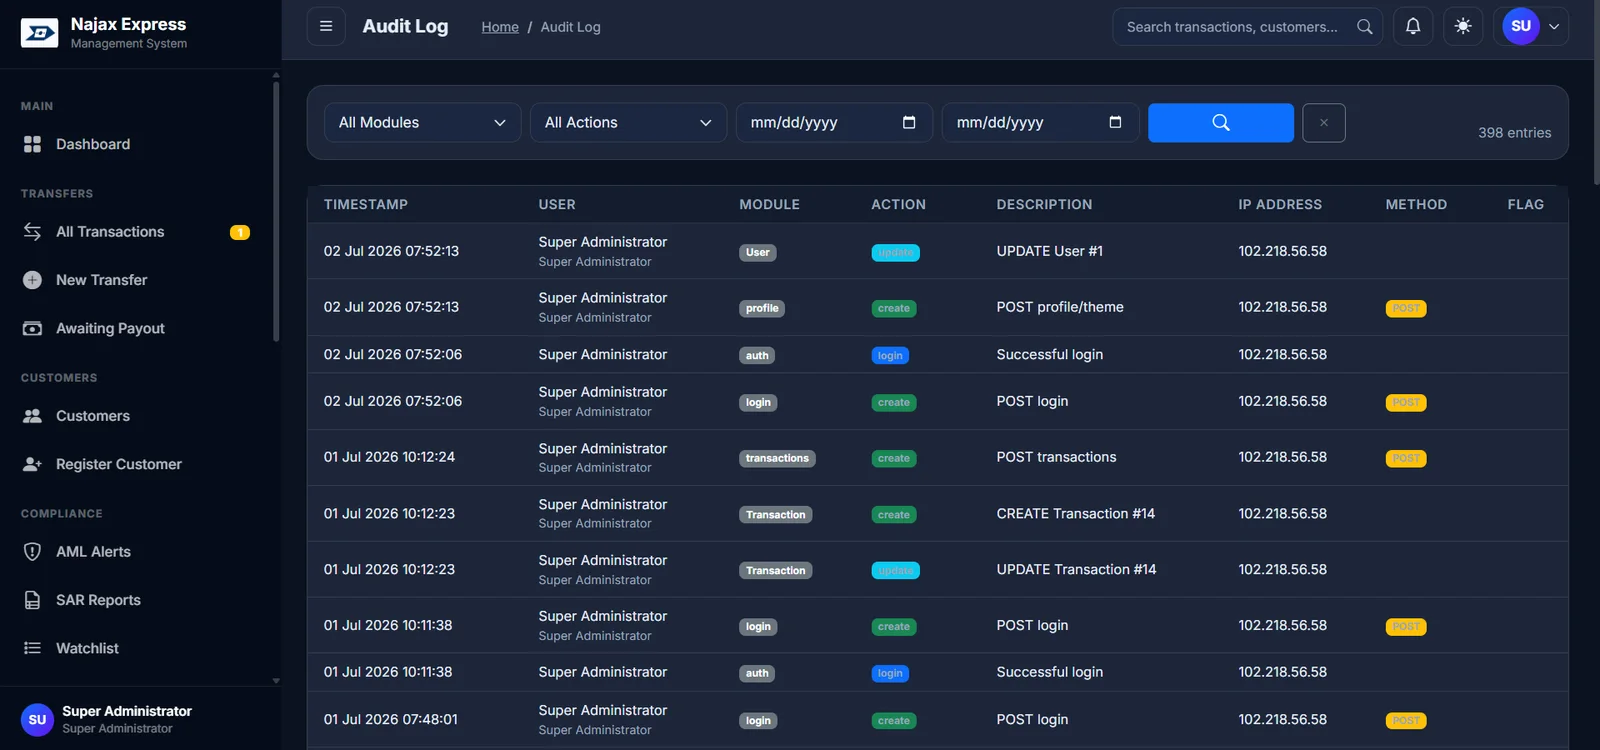Screen dimensions: 1600x750
Task: Click the Watchlist list icon
Action: [32, 648]
